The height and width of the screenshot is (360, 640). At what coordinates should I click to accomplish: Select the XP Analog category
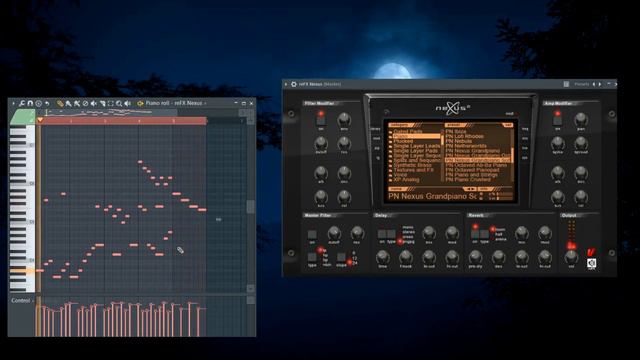pyautogui.click(x=407, y=180)
